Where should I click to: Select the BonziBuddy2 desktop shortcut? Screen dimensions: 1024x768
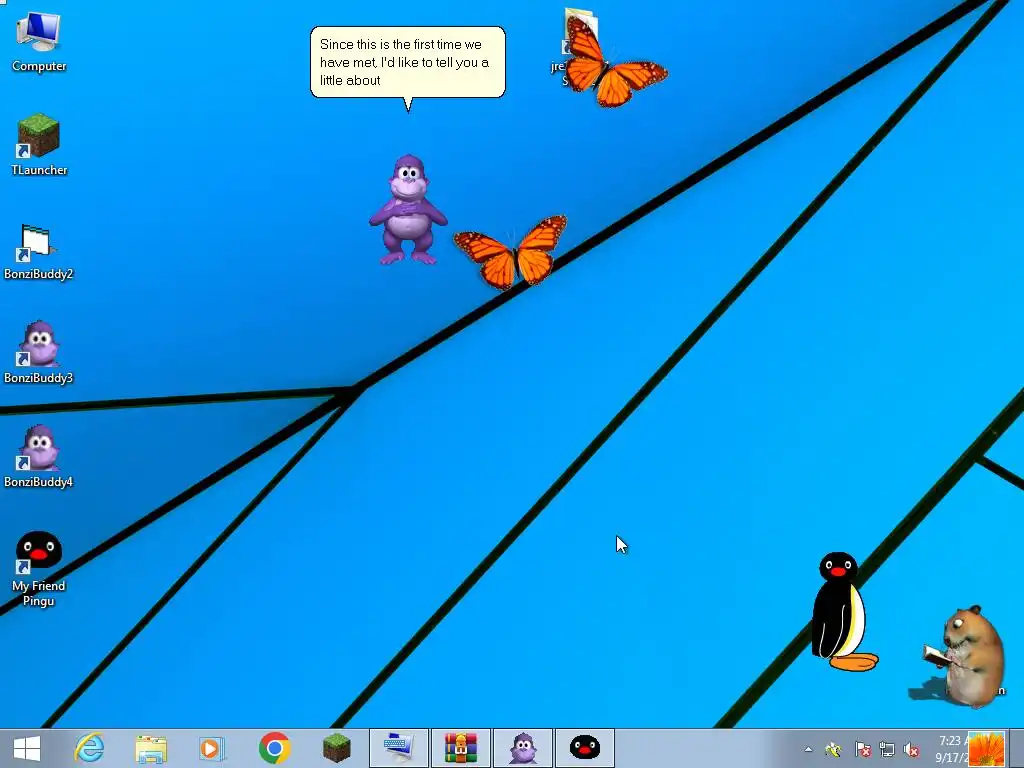39,251
